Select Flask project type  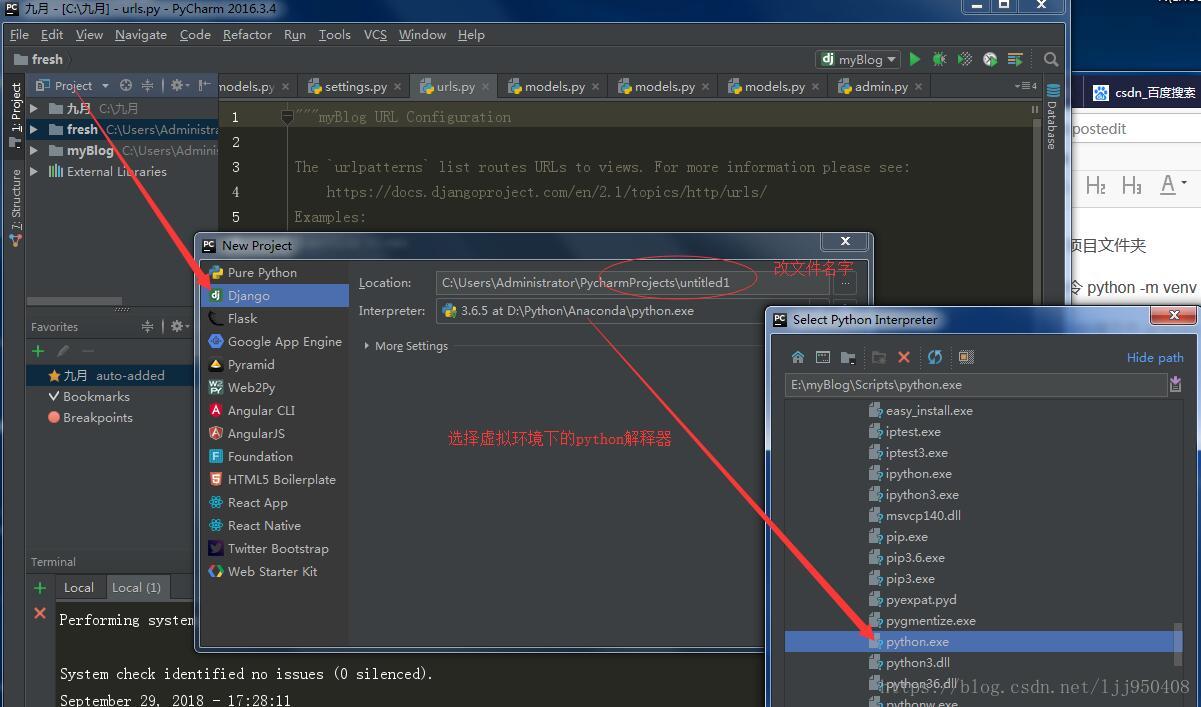(275, 318)
